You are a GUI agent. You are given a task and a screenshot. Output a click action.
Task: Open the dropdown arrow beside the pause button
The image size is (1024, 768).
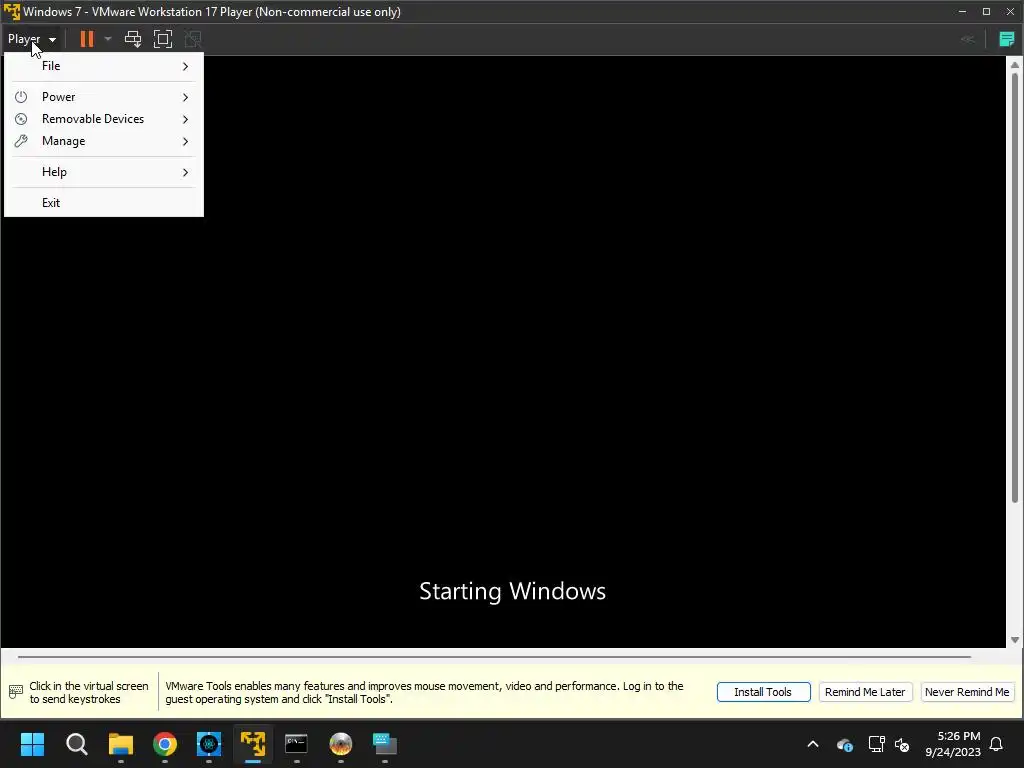coord(108,39)
